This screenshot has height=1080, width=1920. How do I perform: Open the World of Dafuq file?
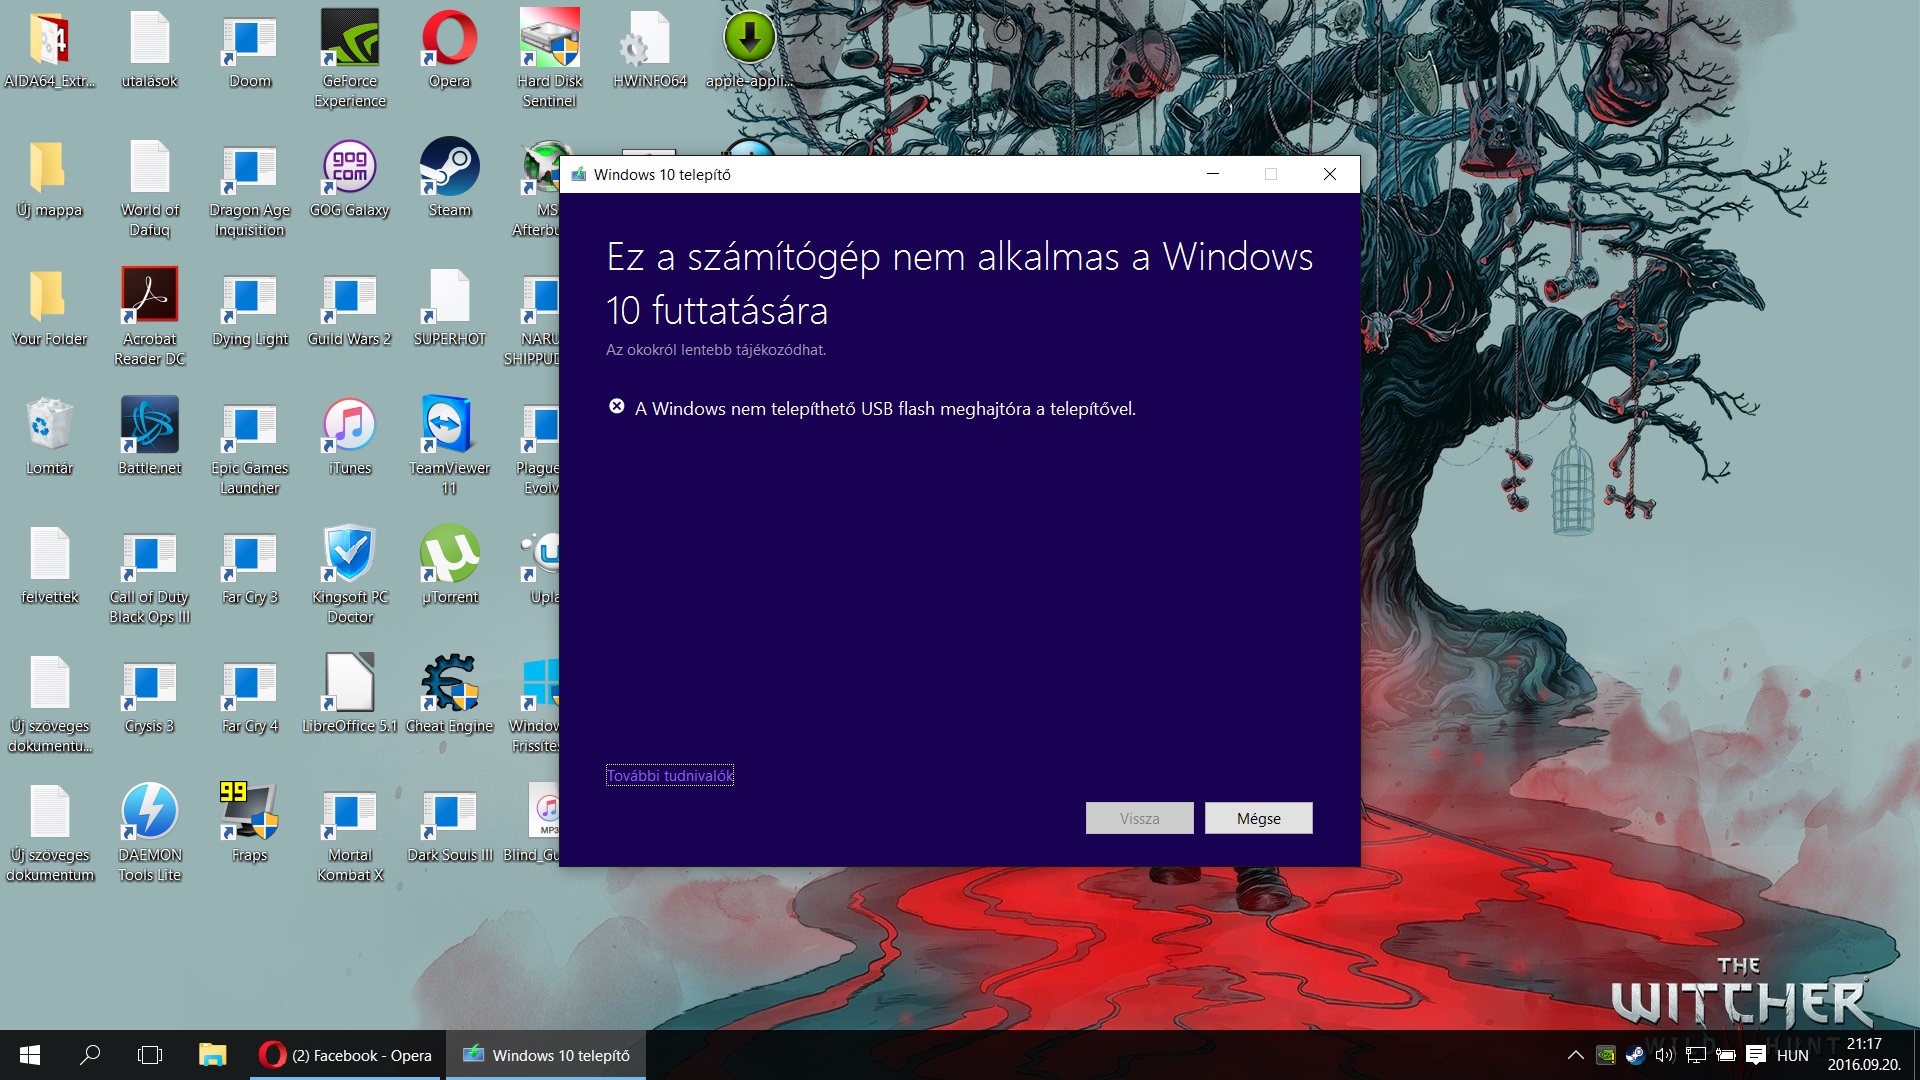pyautogui.click(x=150, y=188)
